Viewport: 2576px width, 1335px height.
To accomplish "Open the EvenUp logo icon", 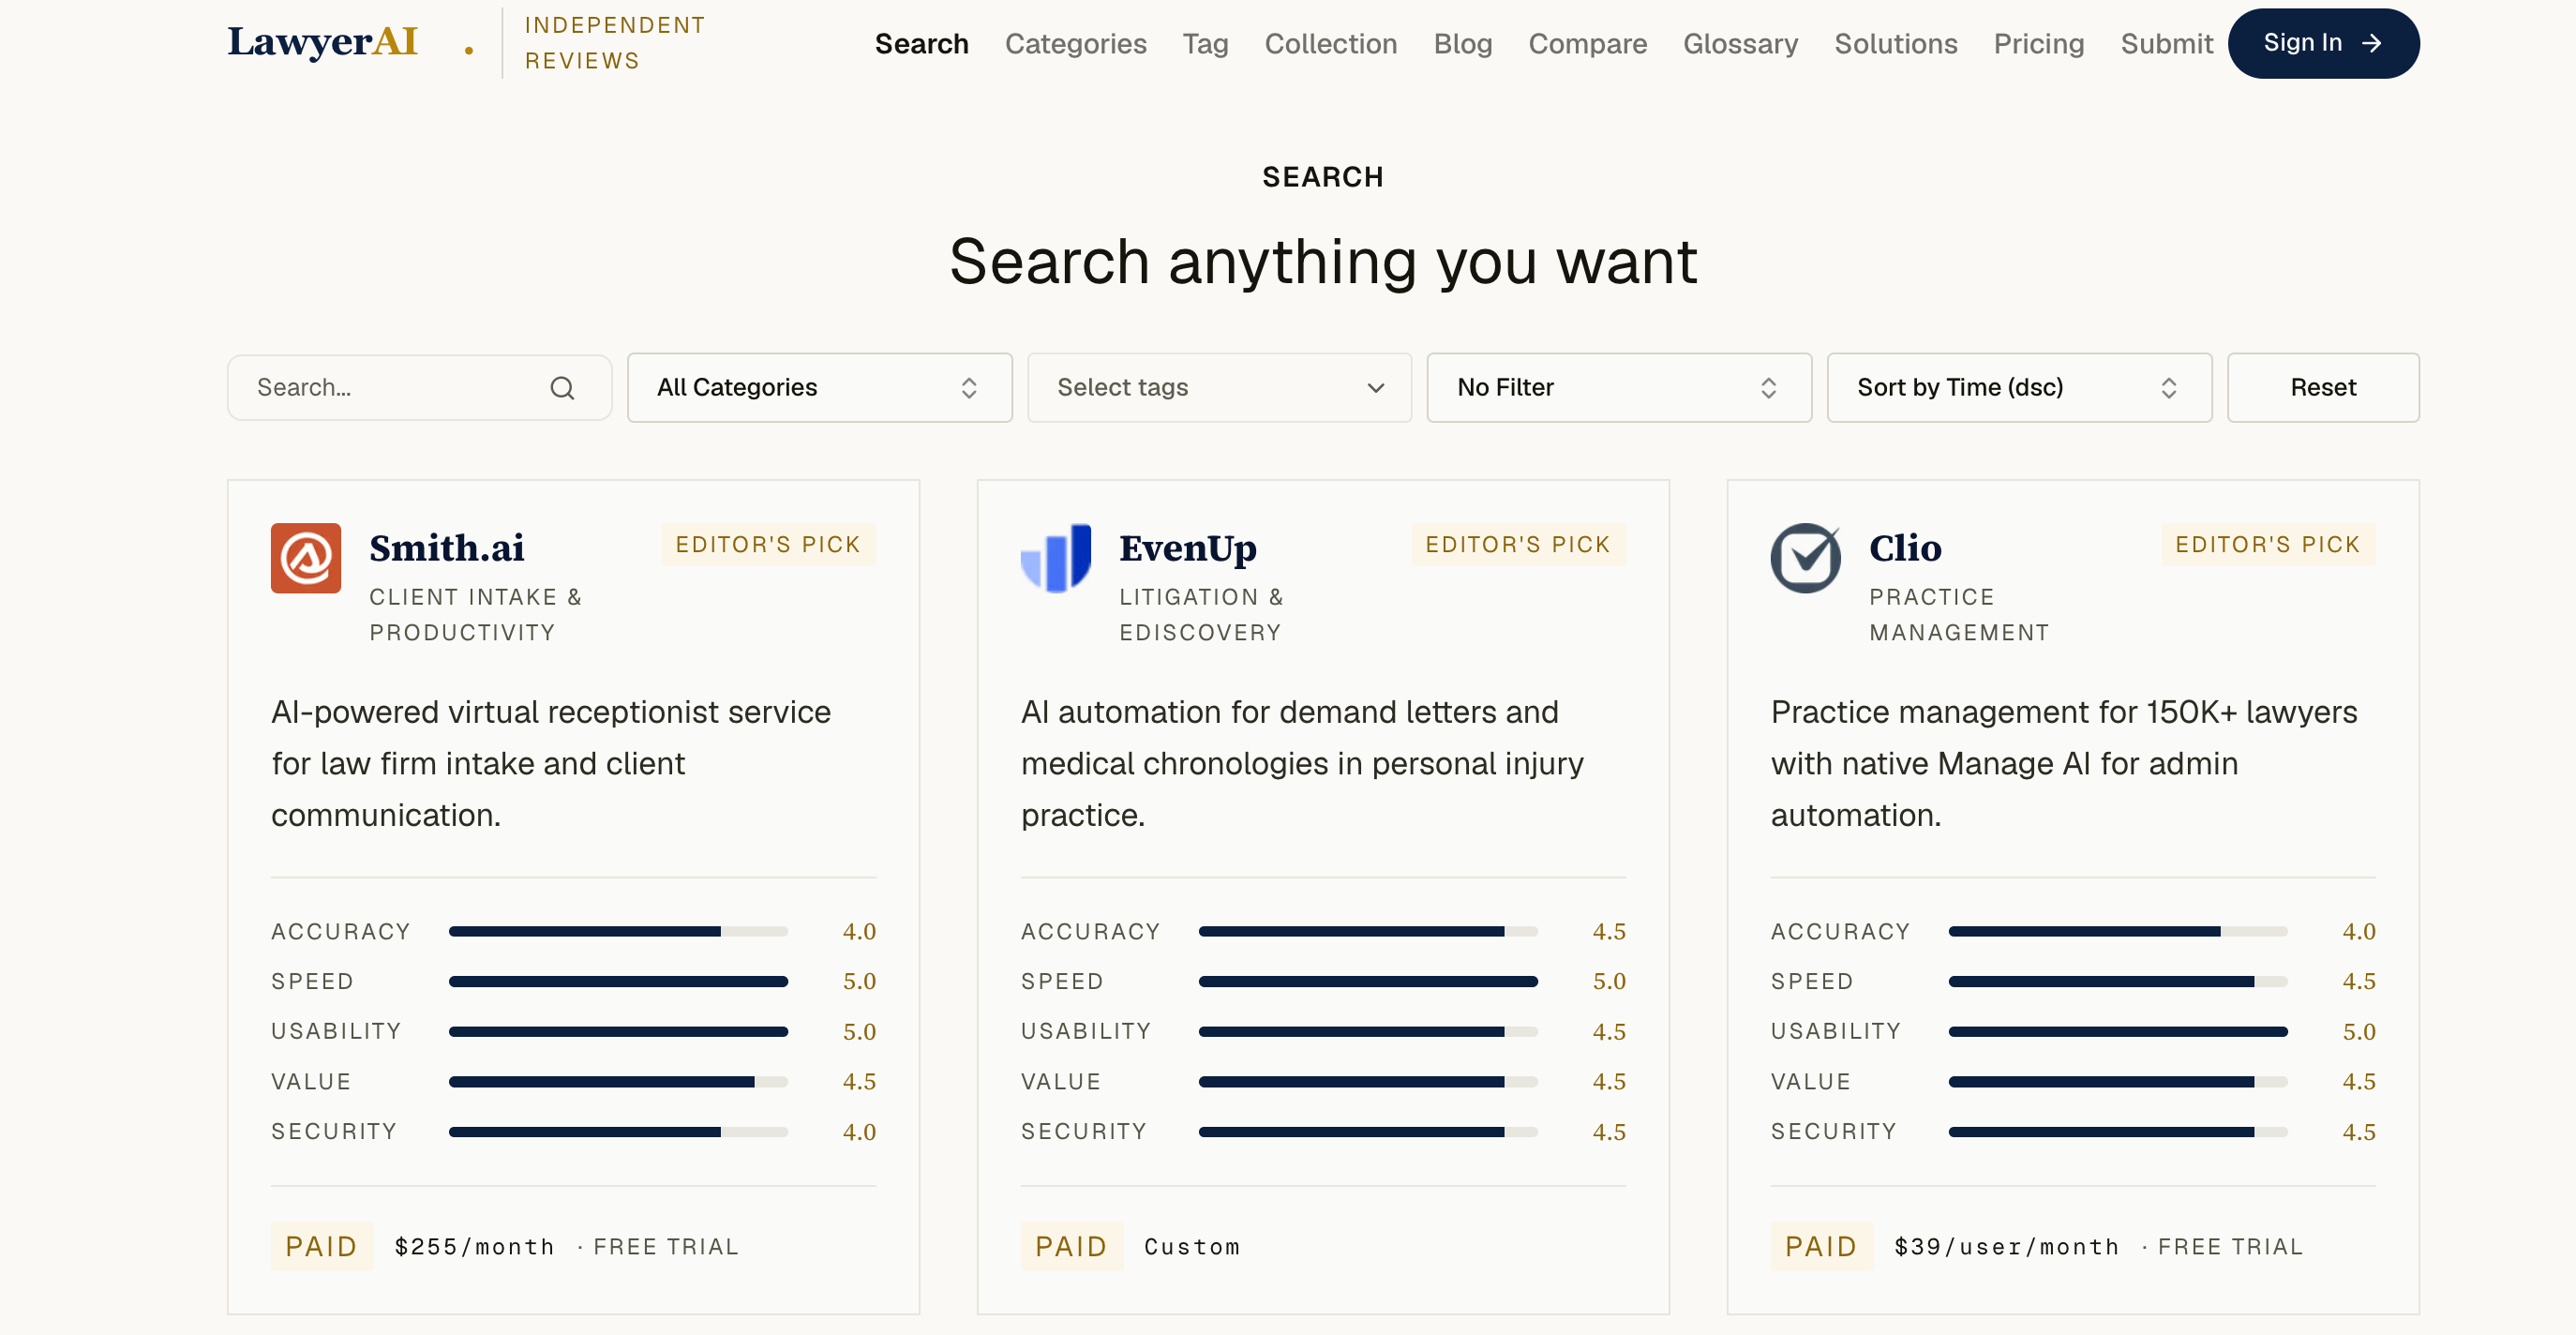I will point(1056,558).
